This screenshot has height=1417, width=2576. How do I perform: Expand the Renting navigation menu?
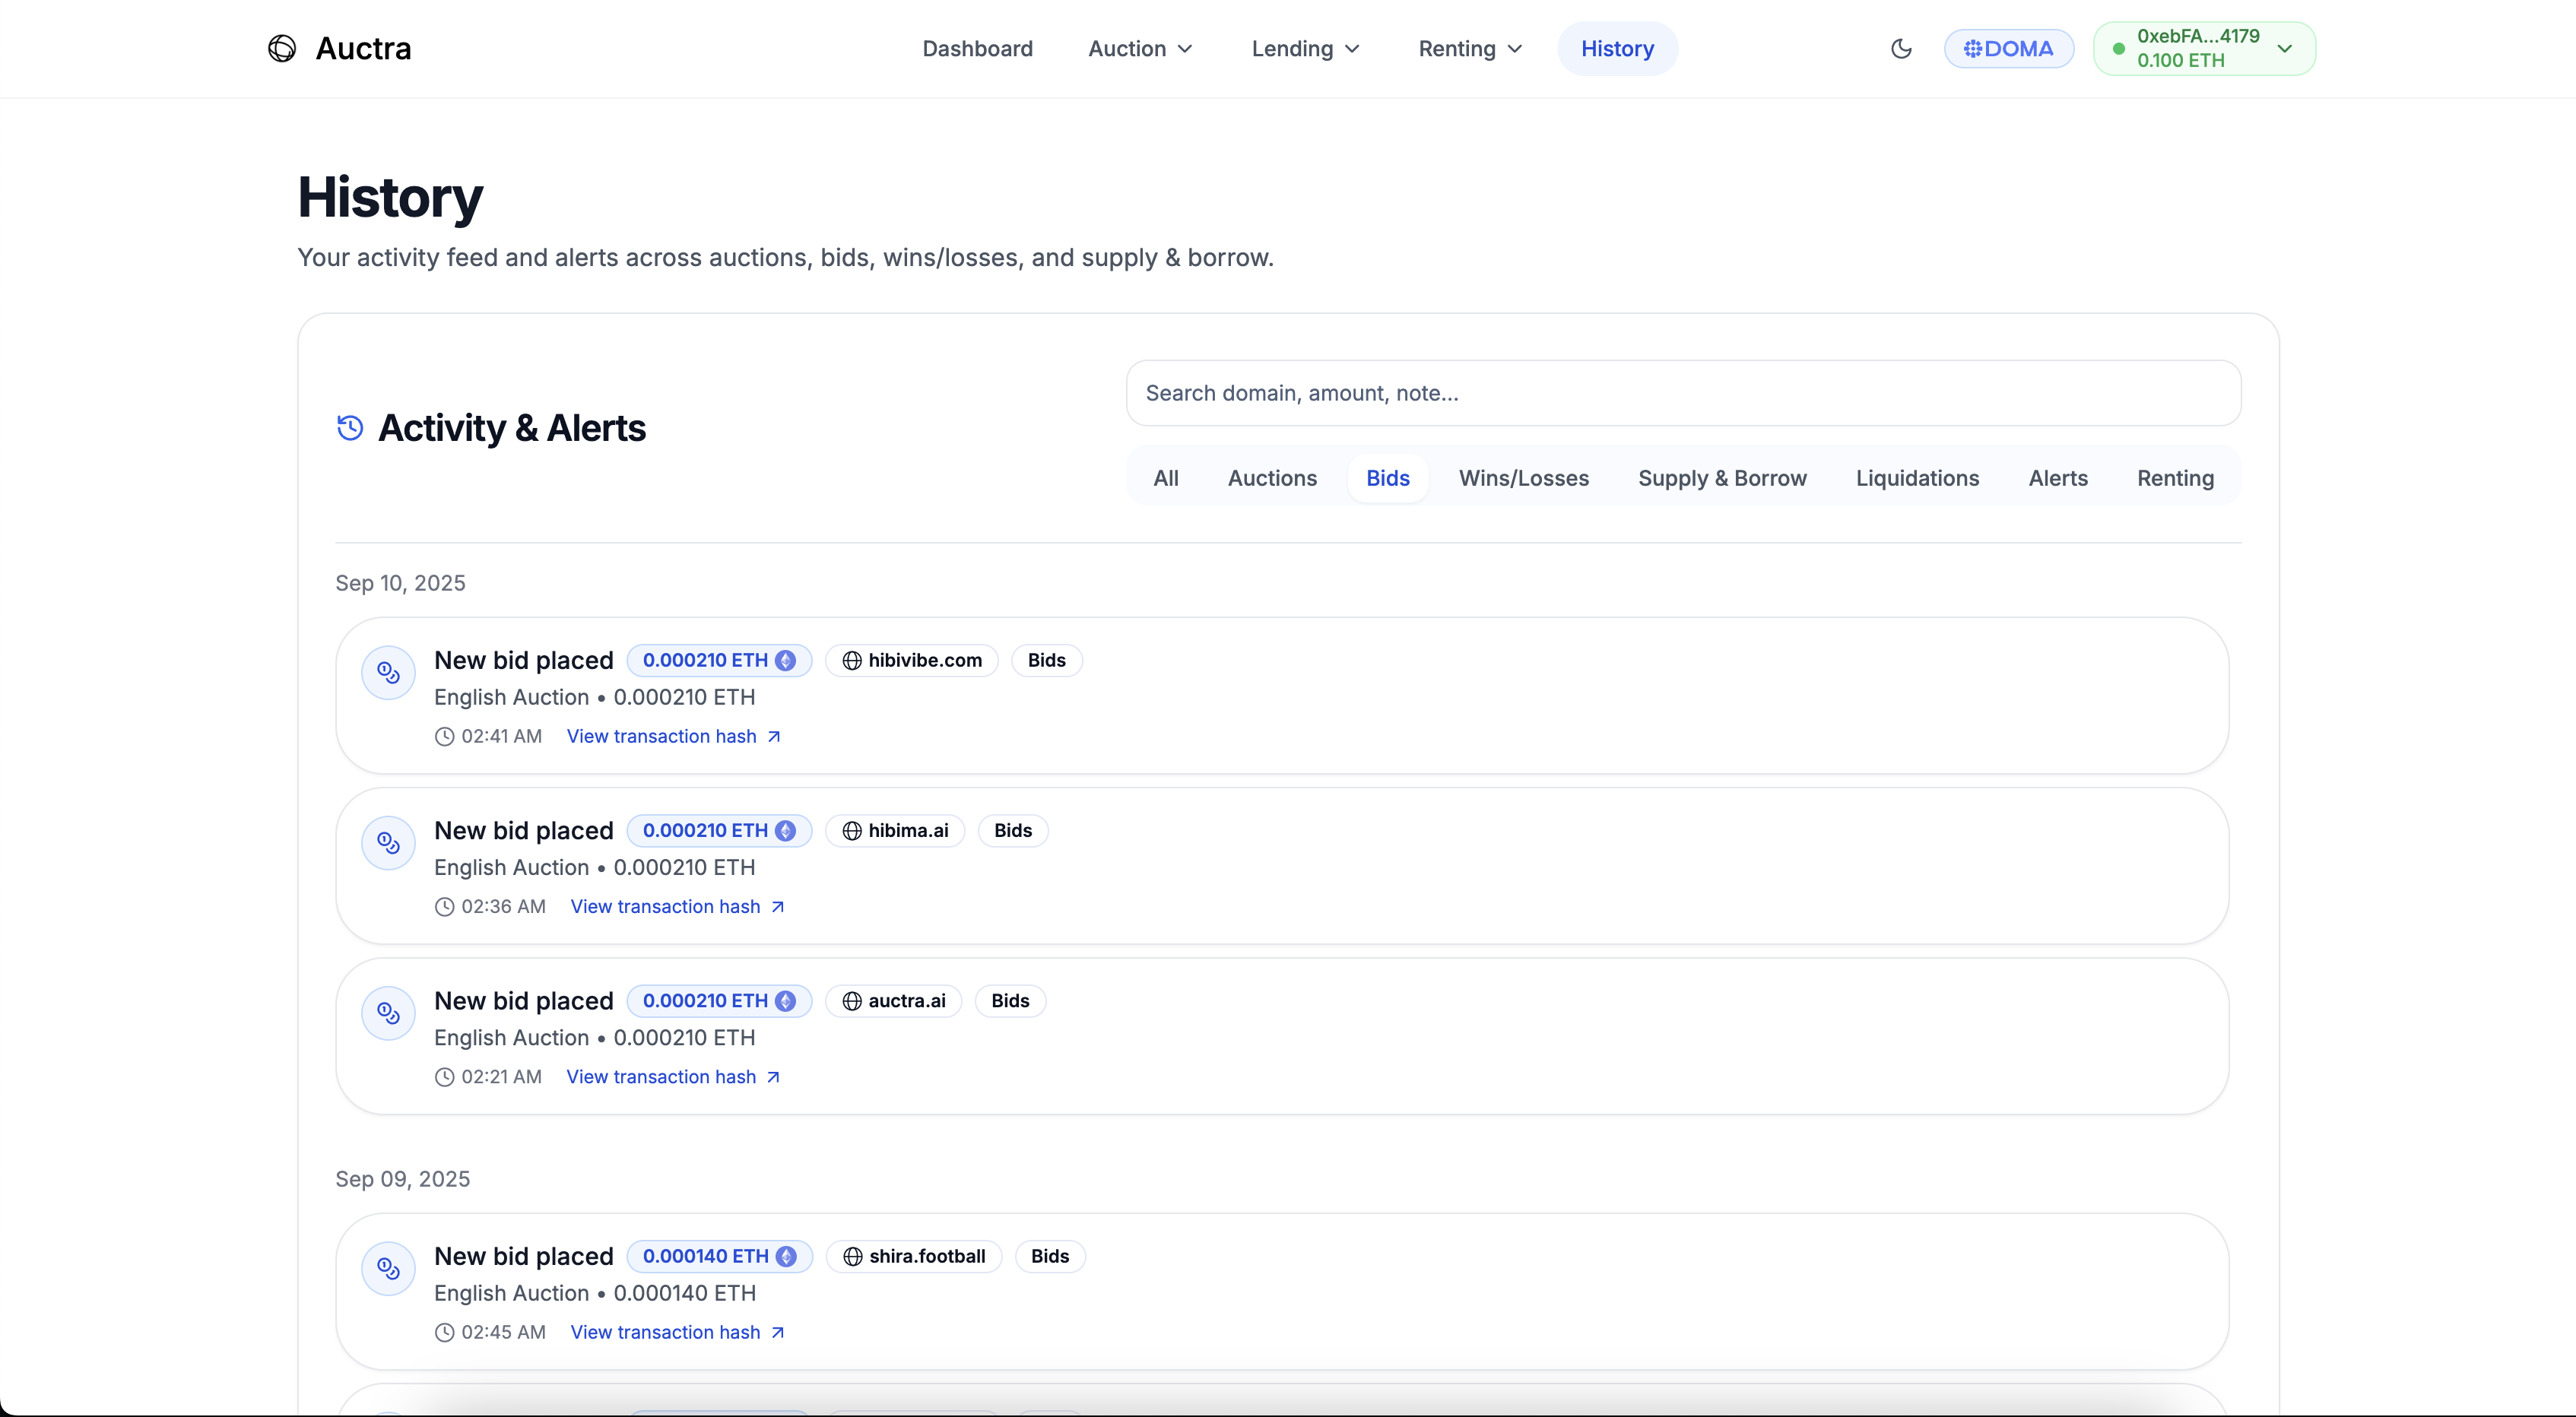point(1470,48)
